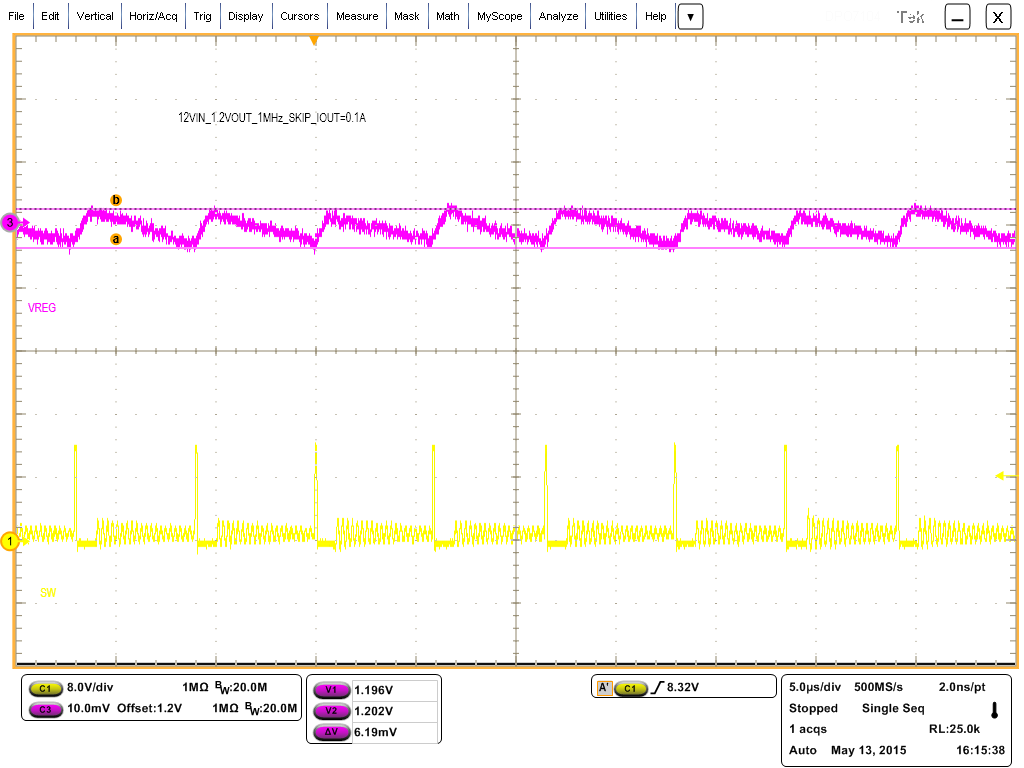1024x768 pixels.
Task: Click the C3 vertical settings badge
Action: tap(45, 707)
